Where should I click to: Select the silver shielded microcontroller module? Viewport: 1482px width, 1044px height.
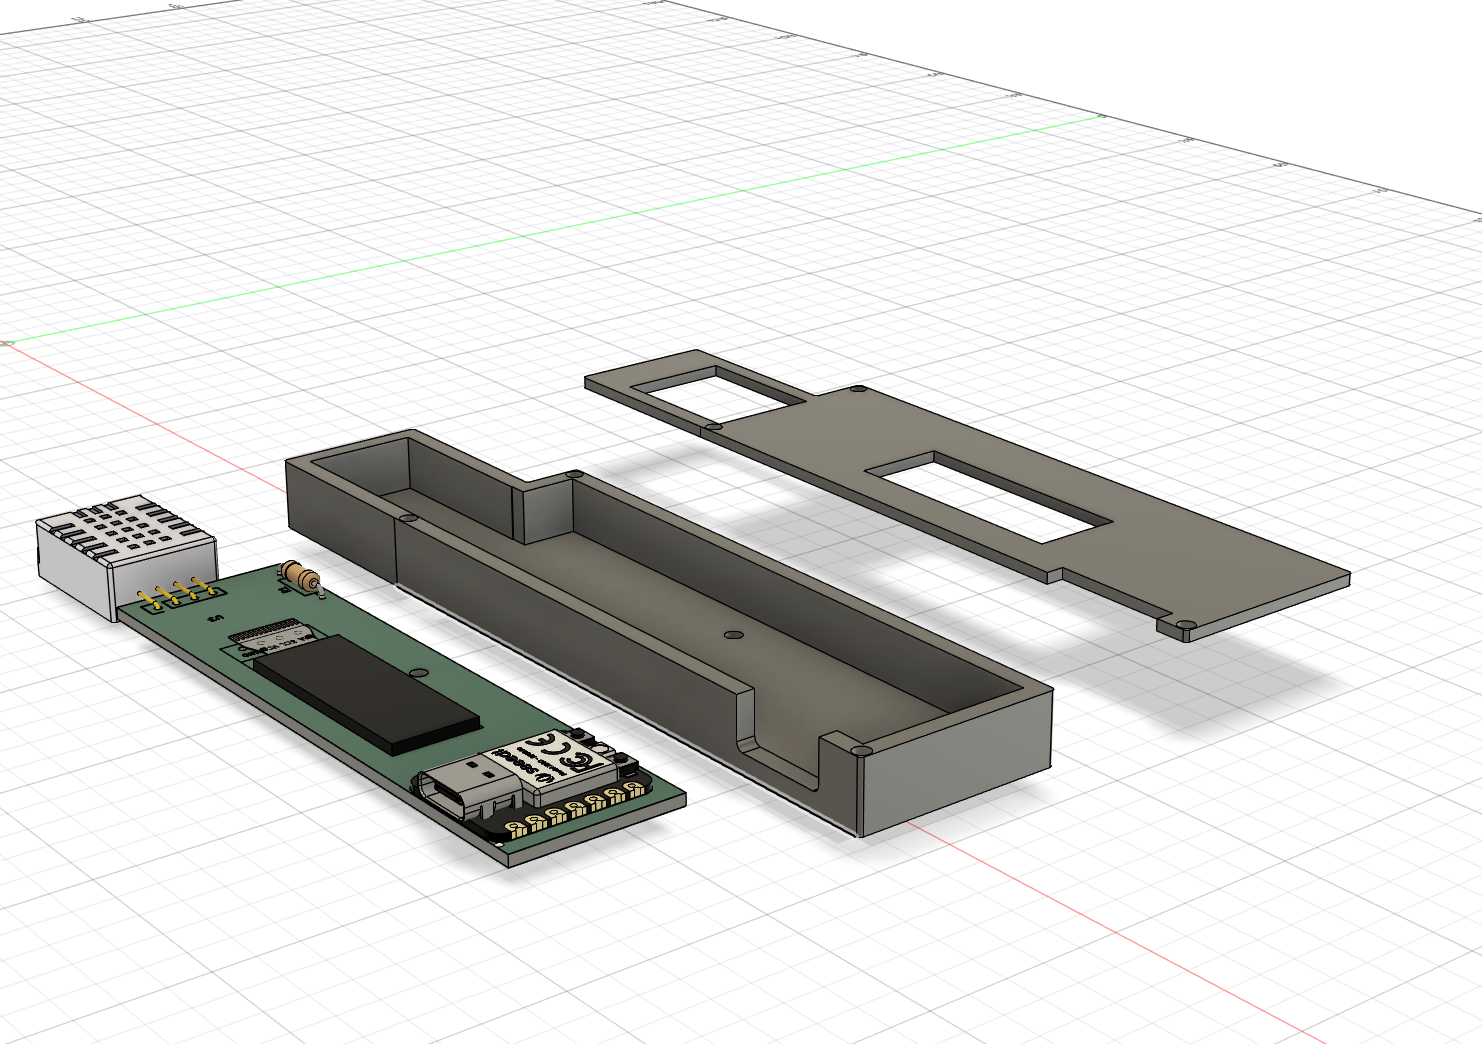click(543, 763)
